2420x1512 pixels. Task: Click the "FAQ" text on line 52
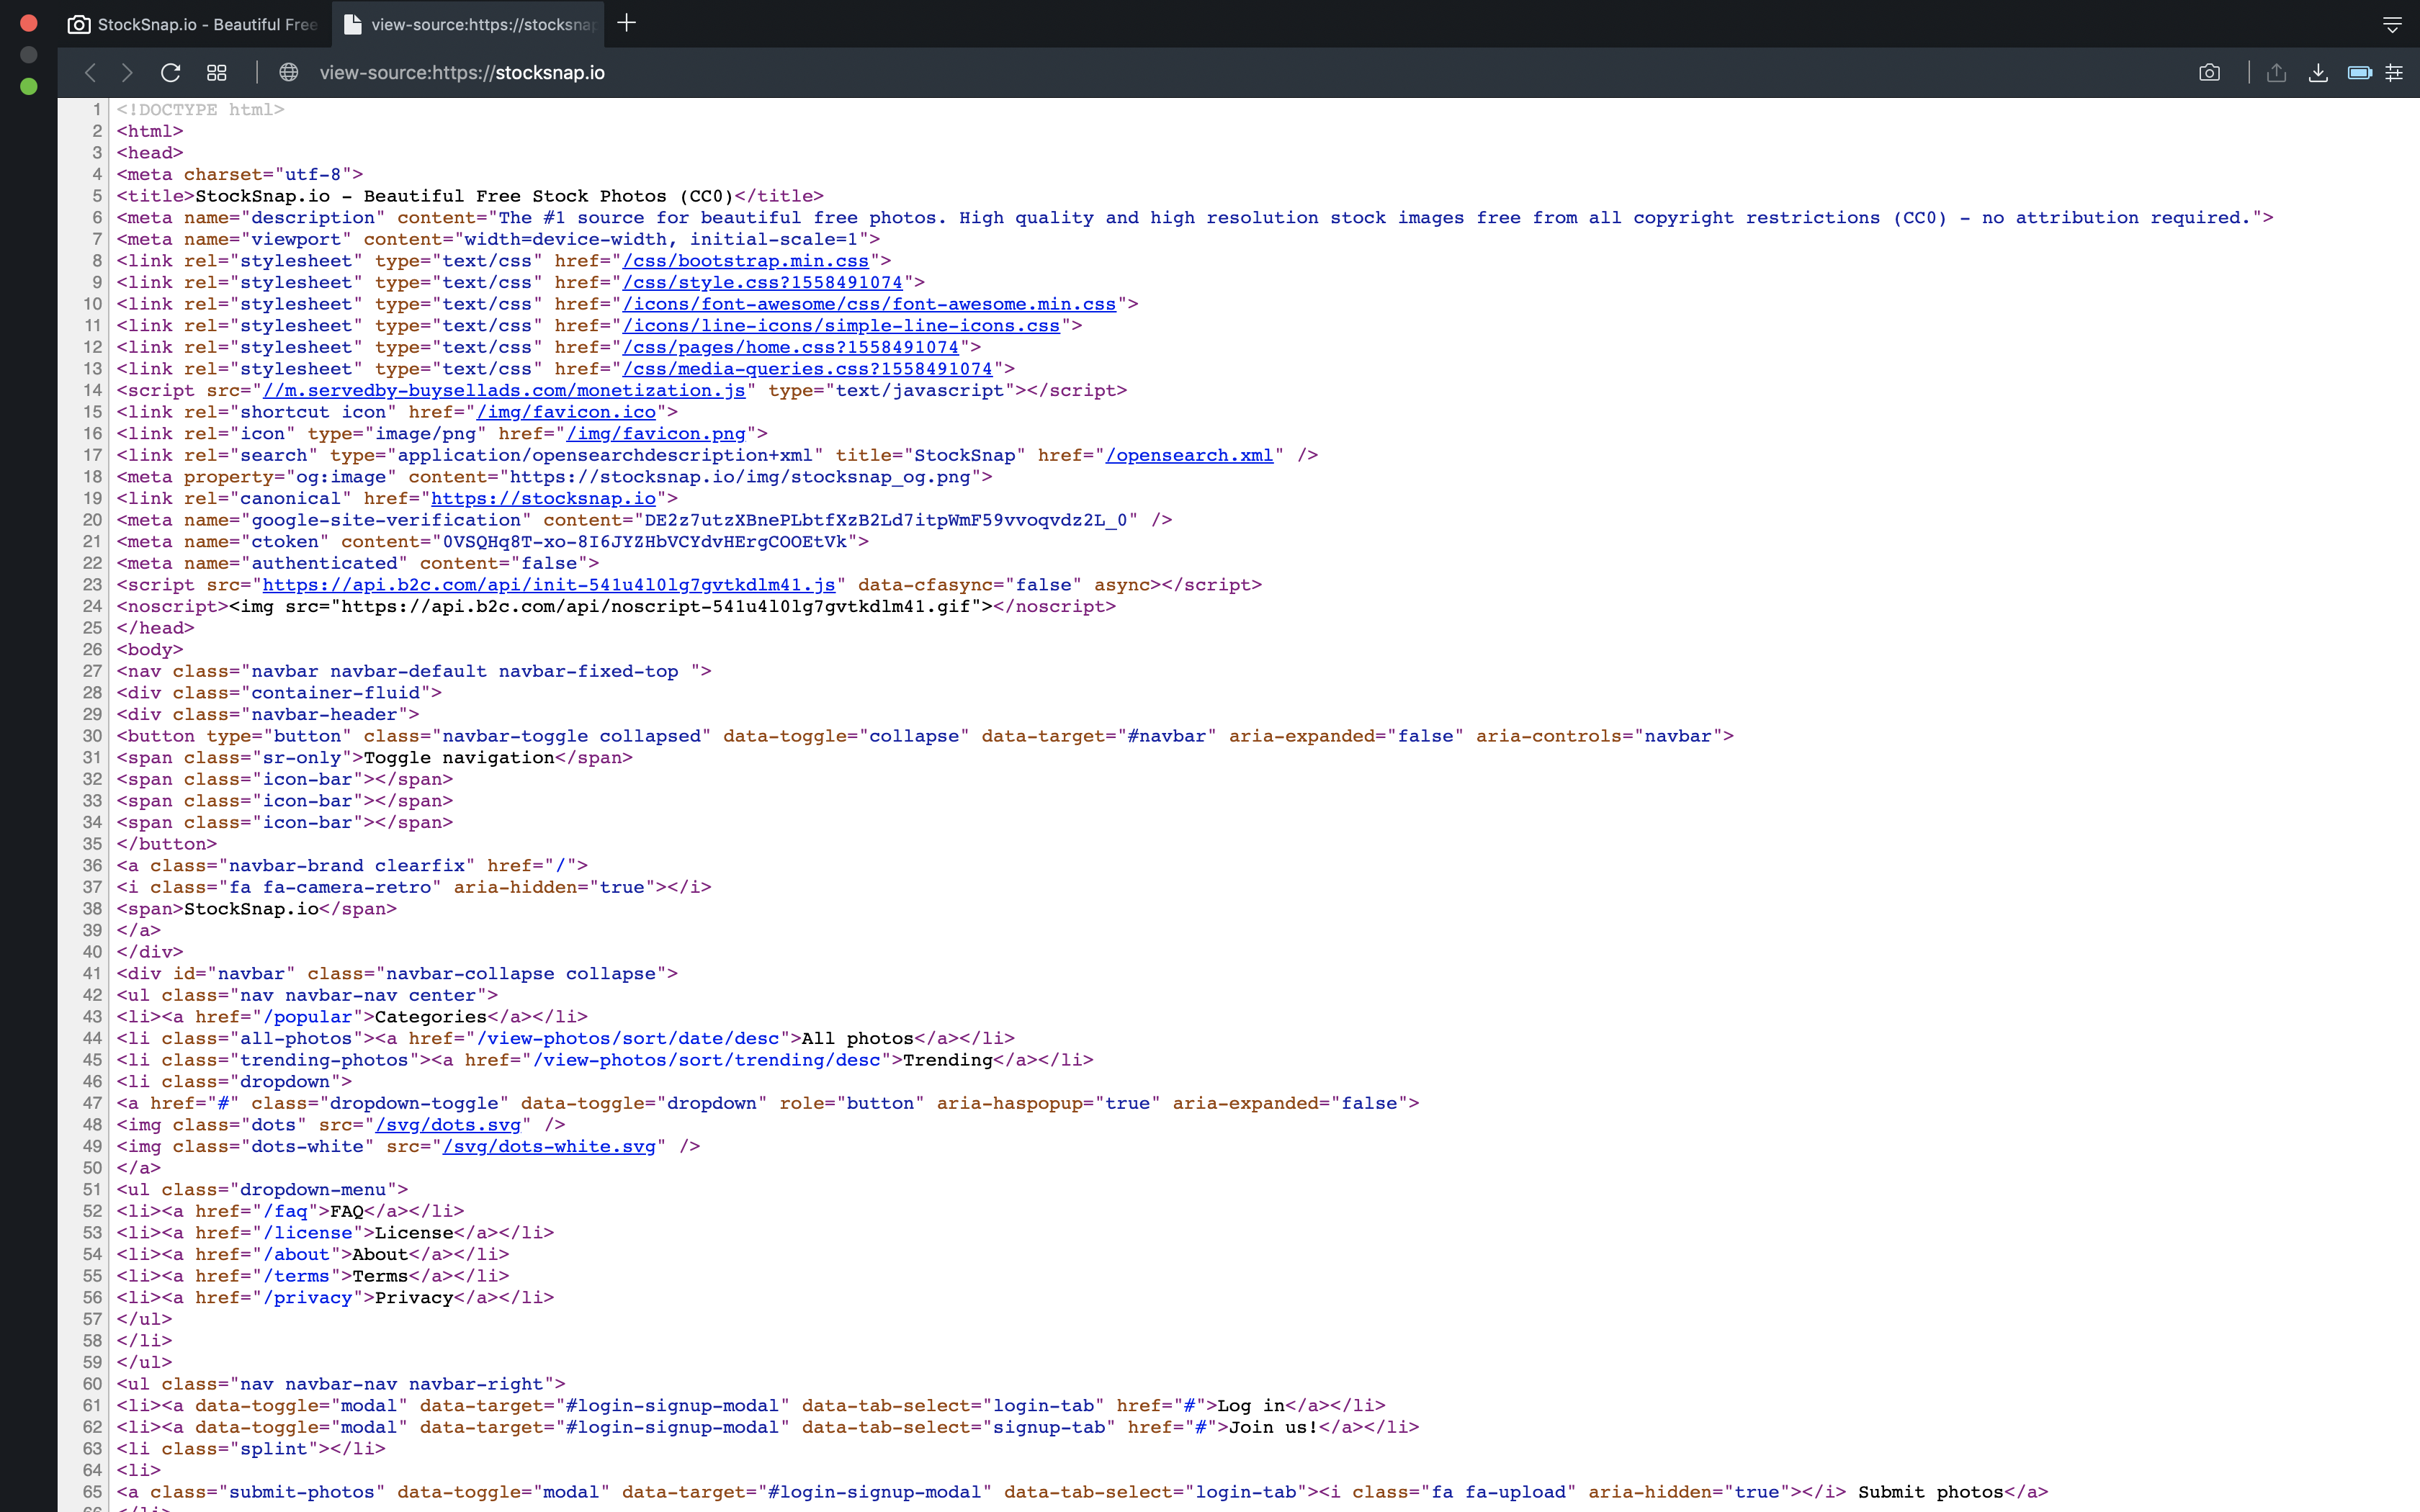click(347, 1211)
